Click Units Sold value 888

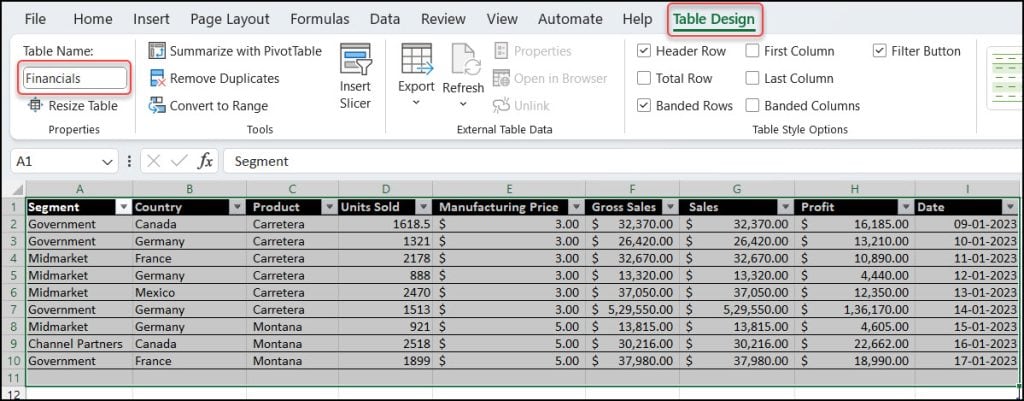click(385, 275)
